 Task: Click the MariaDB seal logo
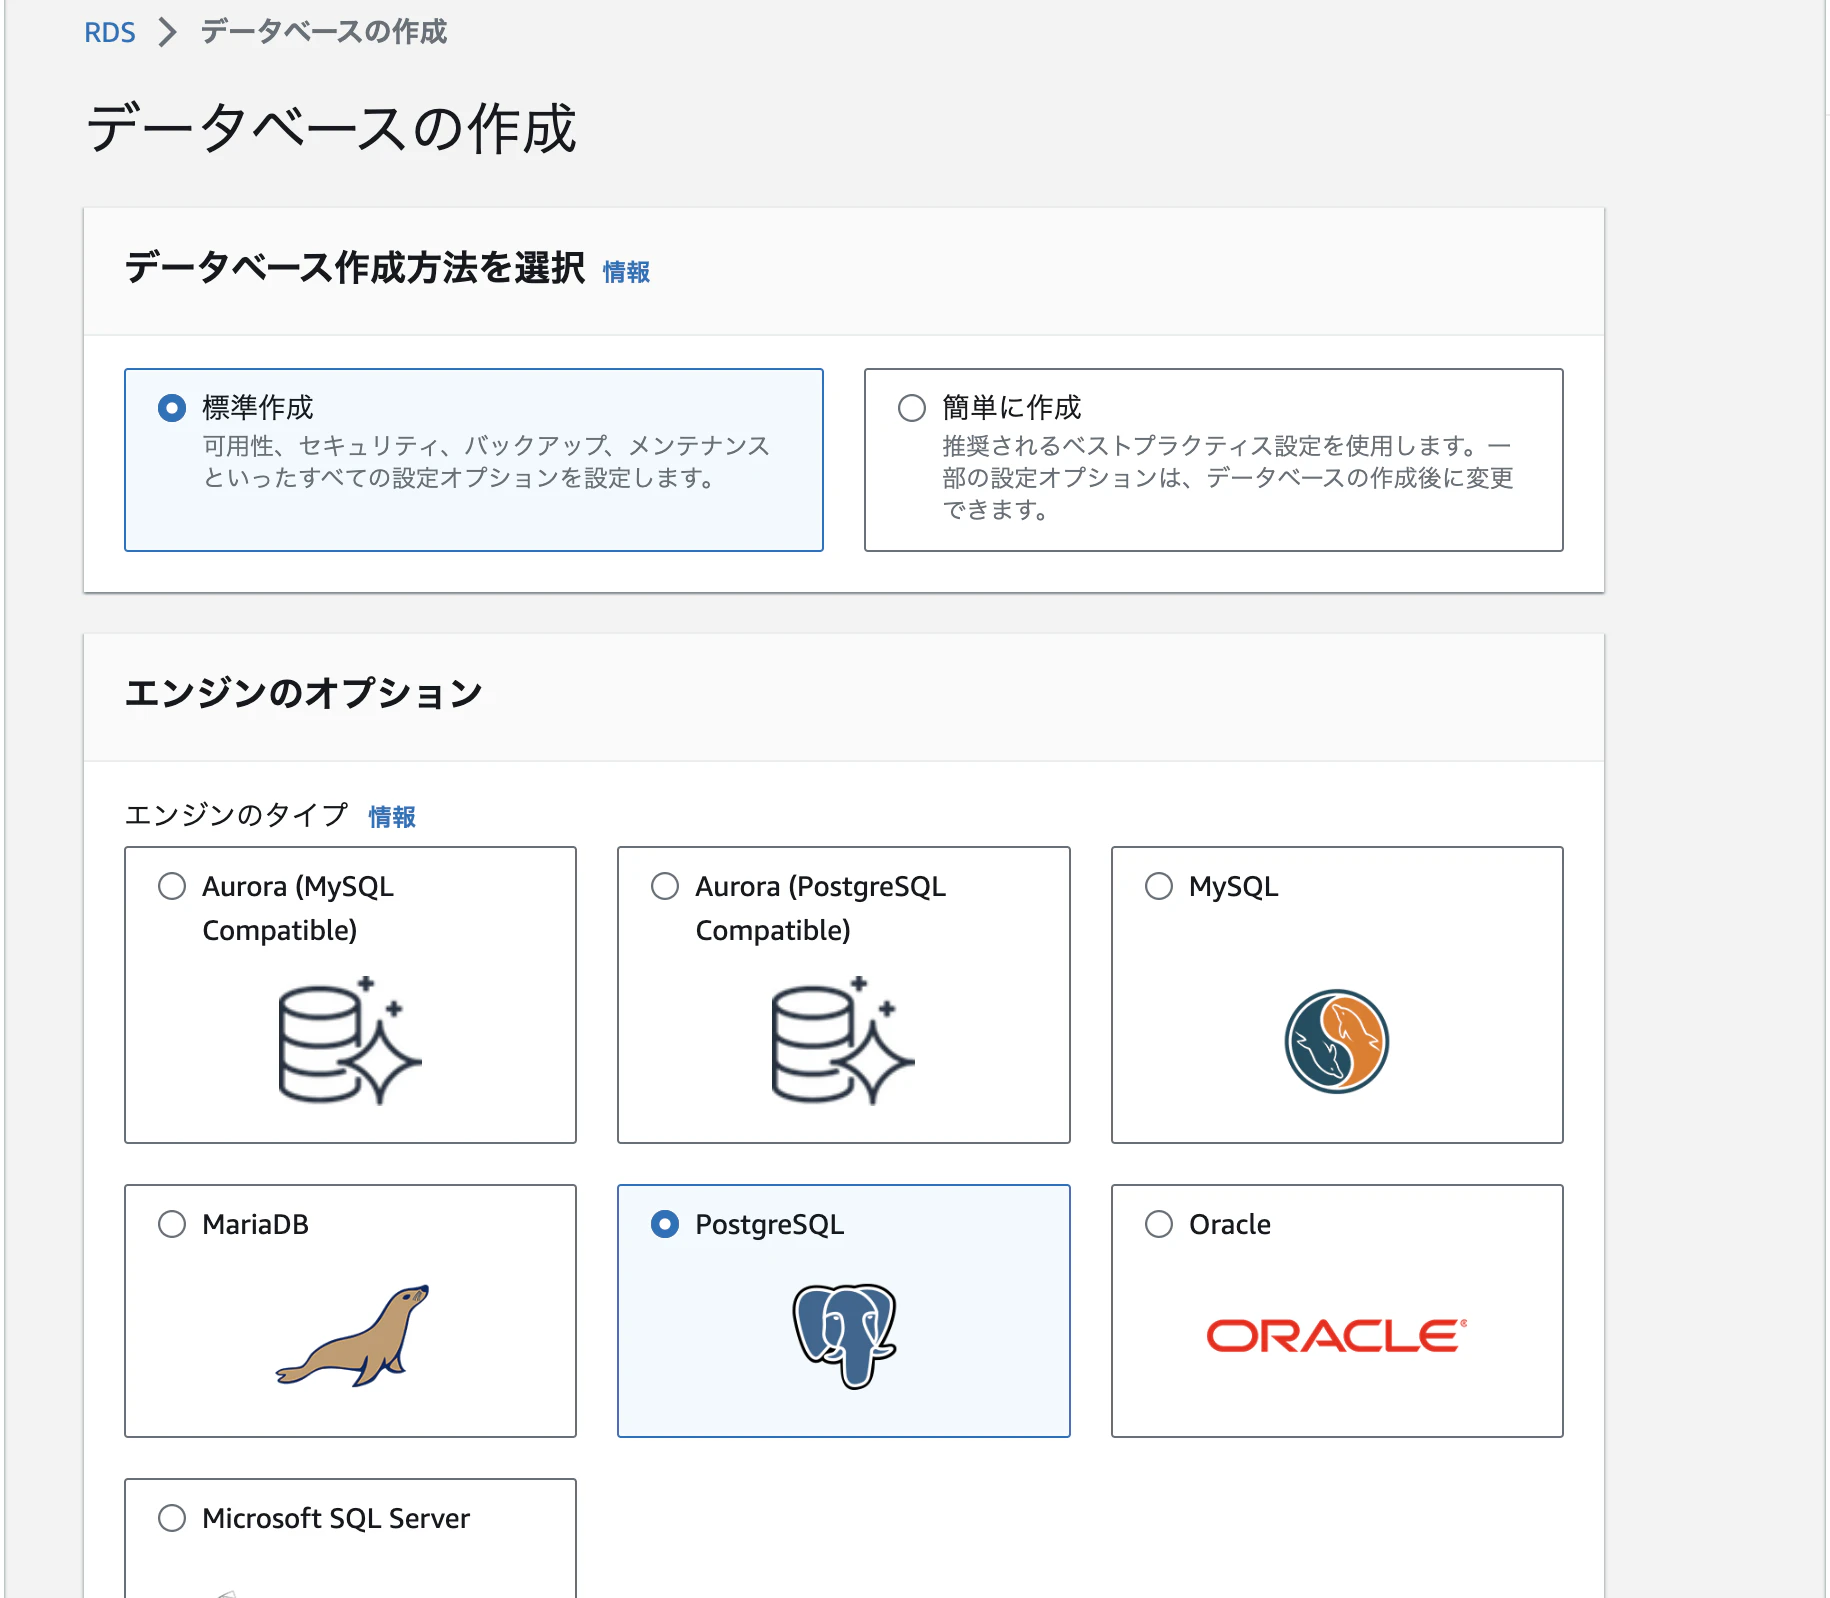pos(352,1335)
